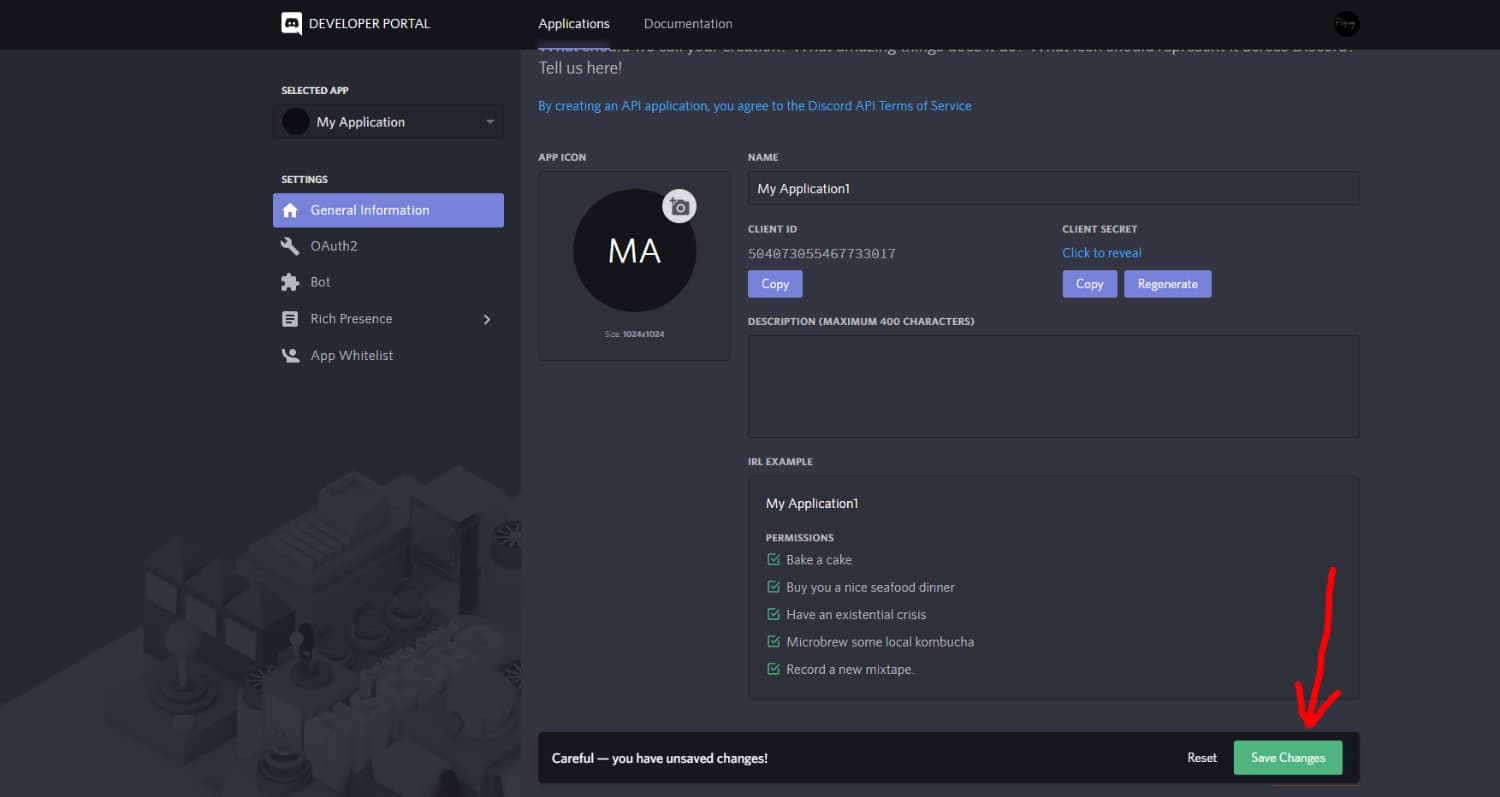
Task: Copy the Client ID
Action: pyautogui.click(x=775, y=284)
